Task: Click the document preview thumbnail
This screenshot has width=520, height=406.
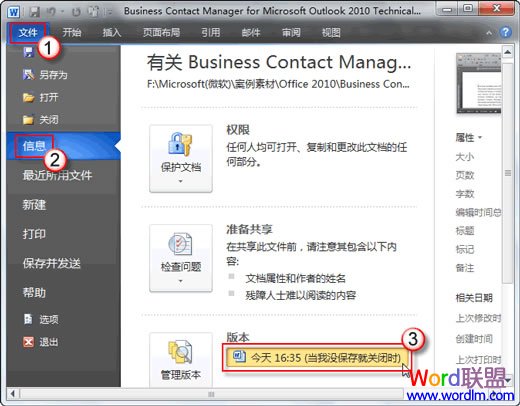Action: 478,83
